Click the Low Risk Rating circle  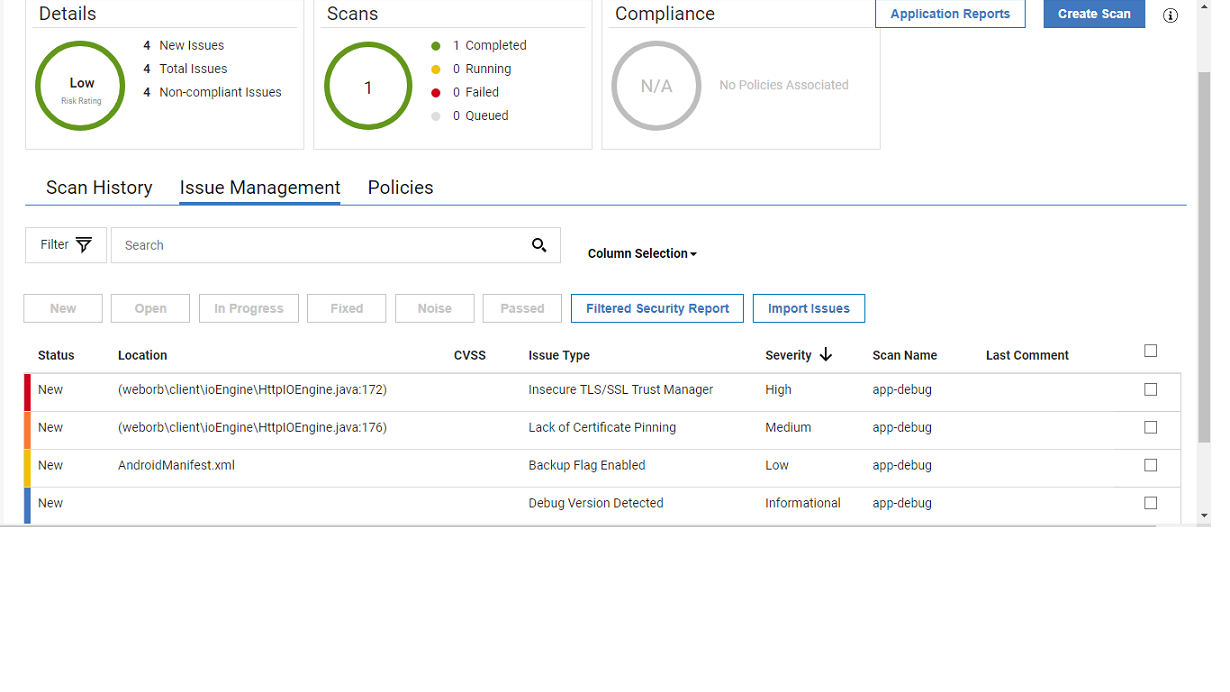(x=81, y=86)
